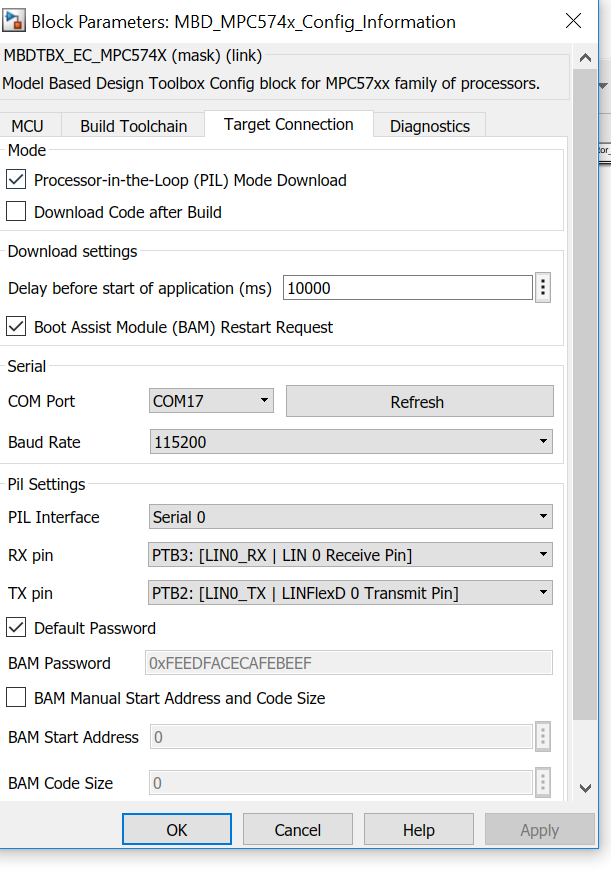Enable BAM Manual Start Address and Code Size

click(x=16, y=698)
